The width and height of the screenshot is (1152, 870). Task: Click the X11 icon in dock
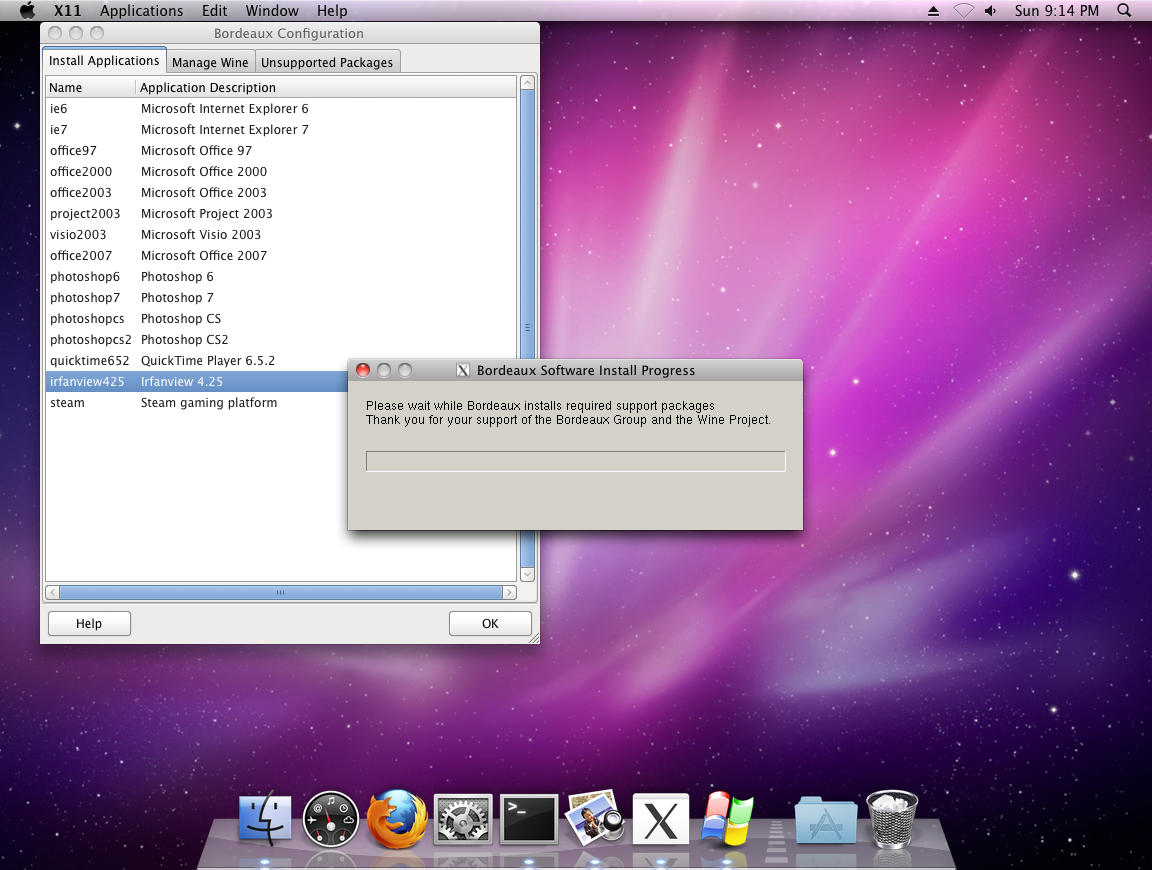click(660, 820)
